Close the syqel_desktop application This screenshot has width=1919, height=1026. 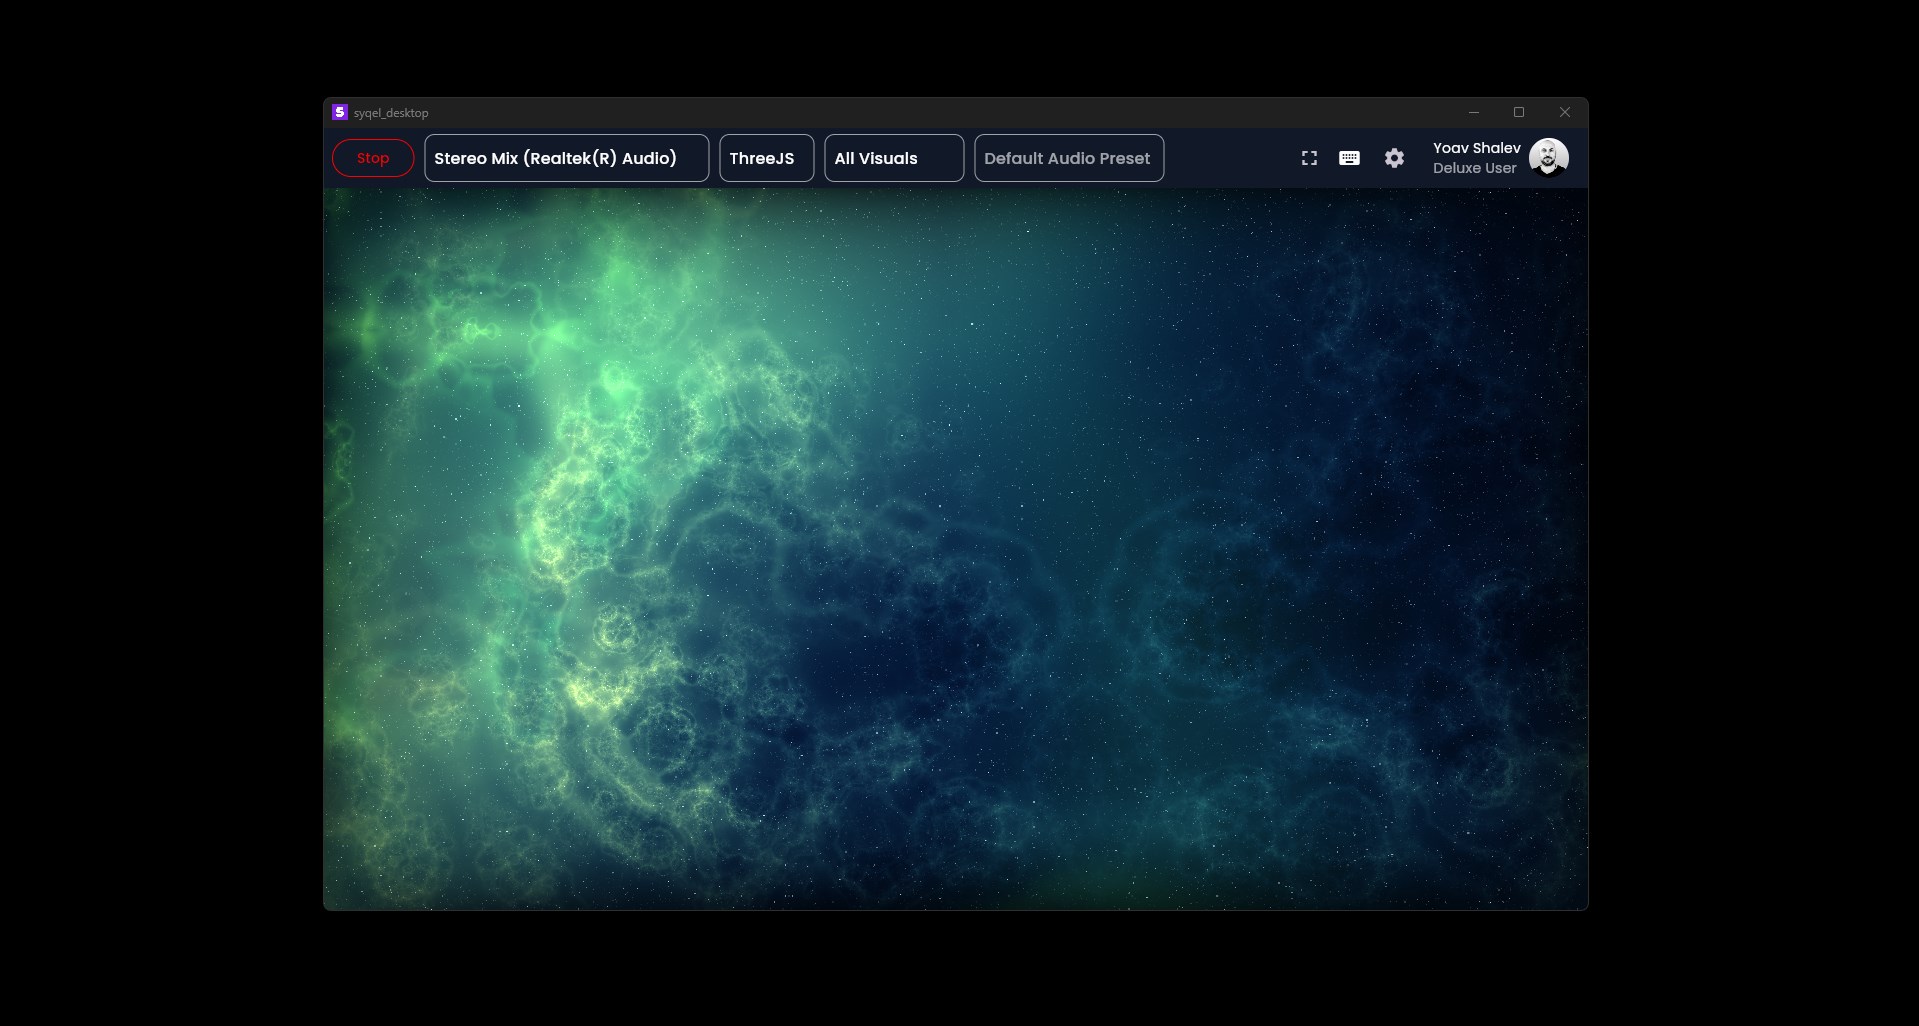tap(1564, 112)
